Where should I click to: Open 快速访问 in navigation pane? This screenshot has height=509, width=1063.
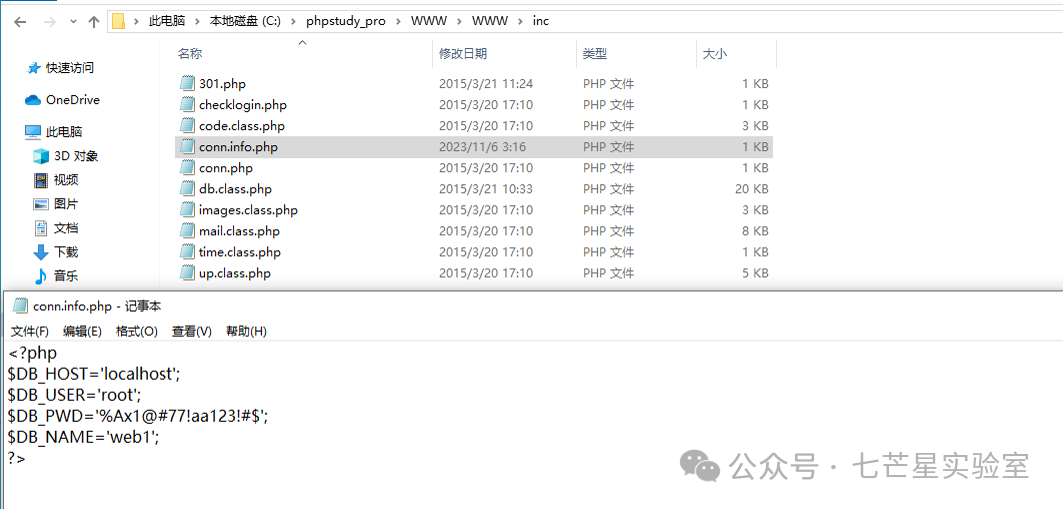tap(69, 68)
